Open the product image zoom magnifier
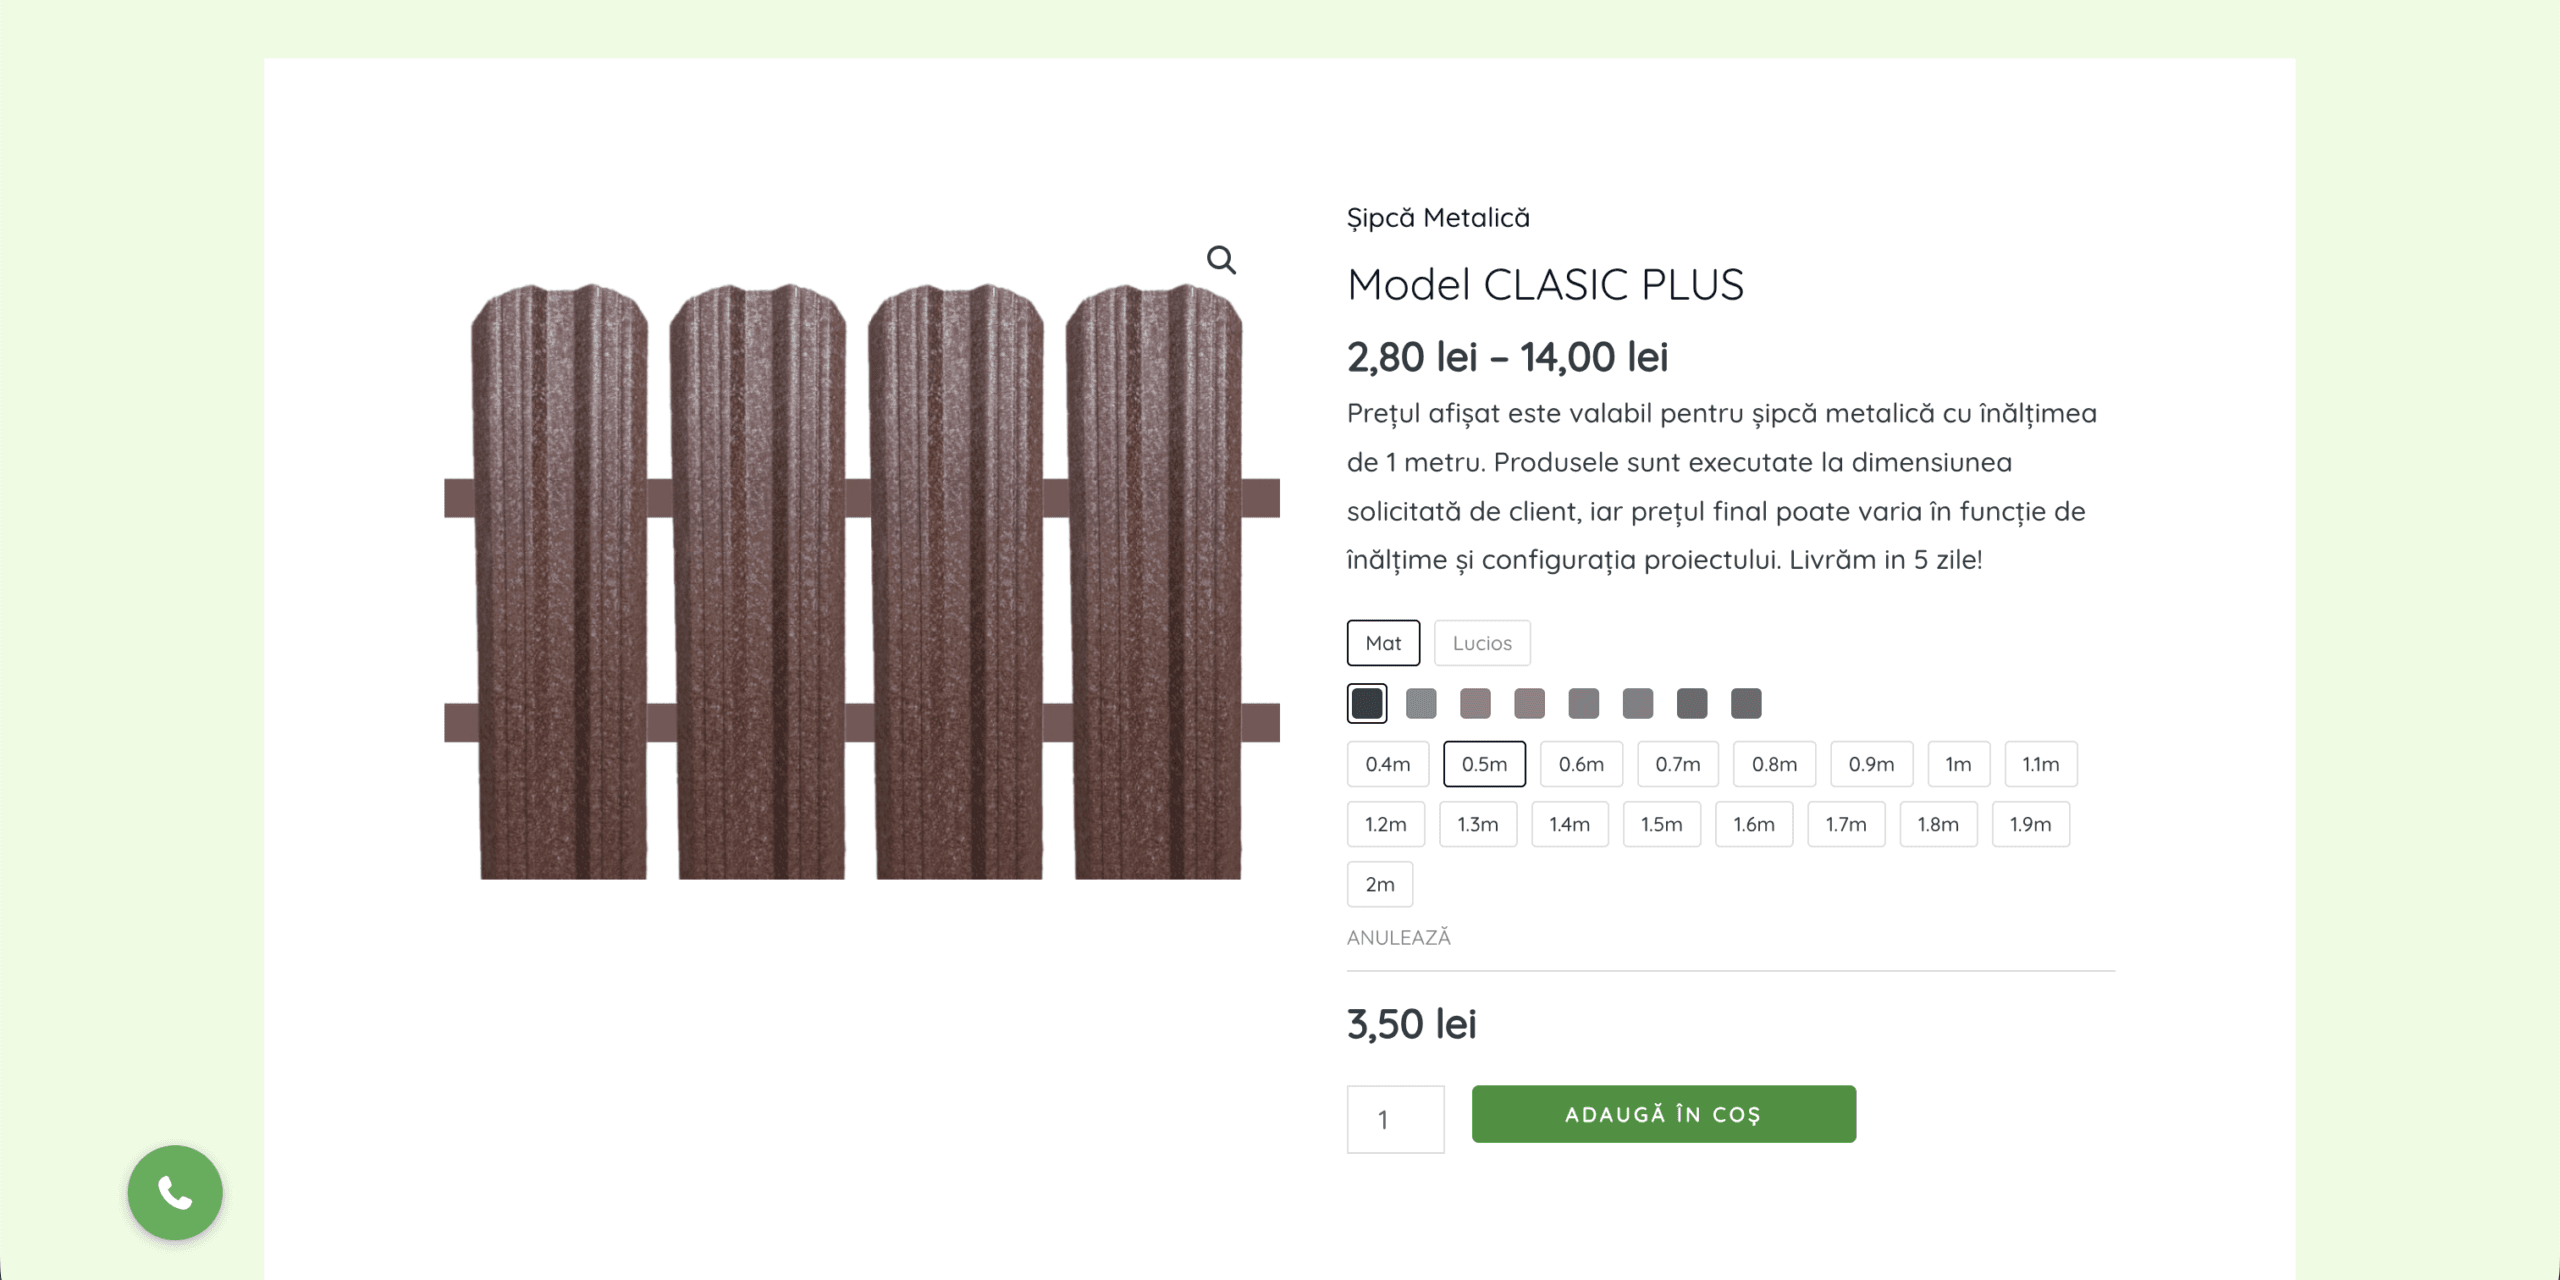 coord(1221,260)
